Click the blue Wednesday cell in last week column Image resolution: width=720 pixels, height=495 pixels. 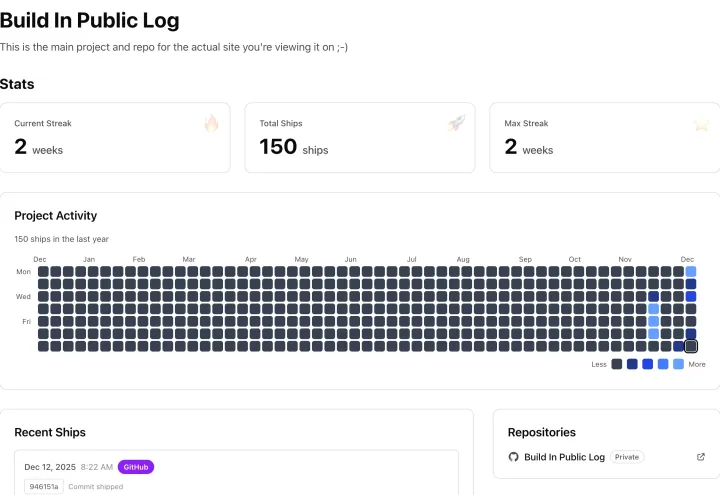click(691, 296)
